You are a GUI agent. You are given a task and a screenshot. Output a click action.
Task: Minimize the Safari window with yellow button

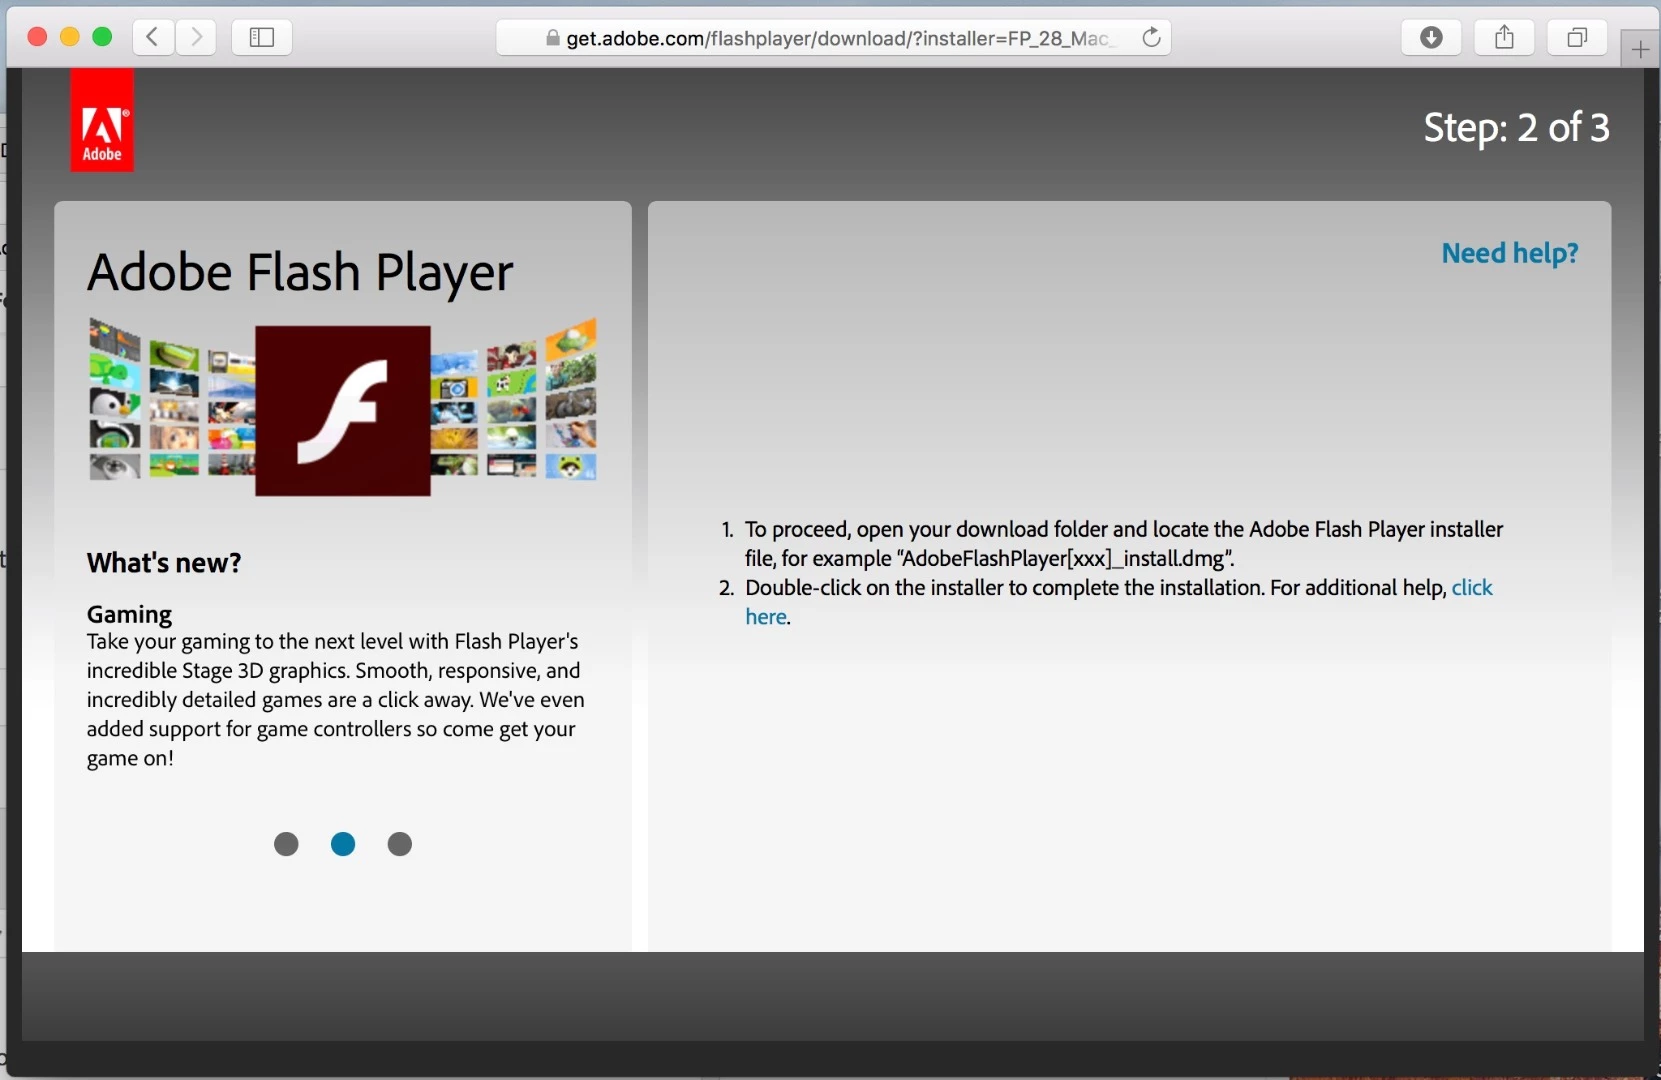[x=70, y=37]
